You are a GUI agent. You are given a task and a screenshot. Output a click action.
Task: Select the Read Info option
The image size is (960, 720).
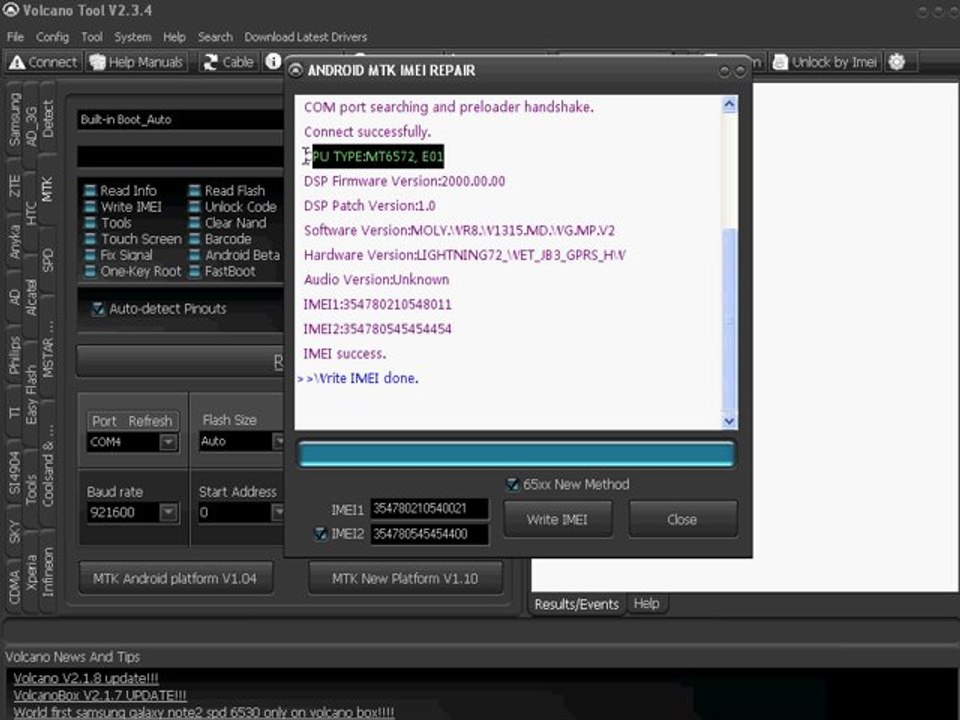[120, 190]
